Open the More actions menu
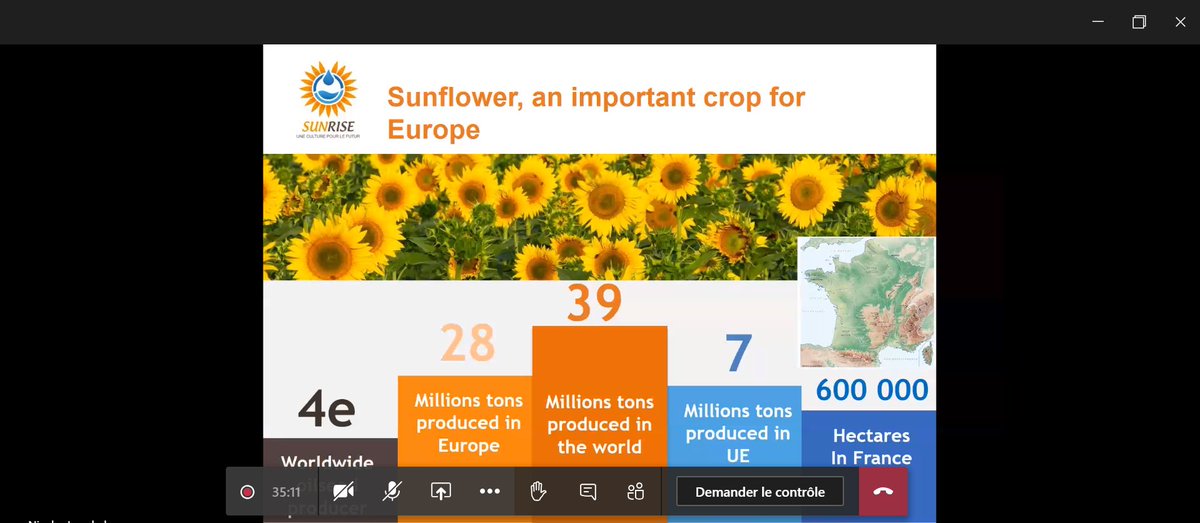Screen dimensions: 1200x523 click(489, 491)
